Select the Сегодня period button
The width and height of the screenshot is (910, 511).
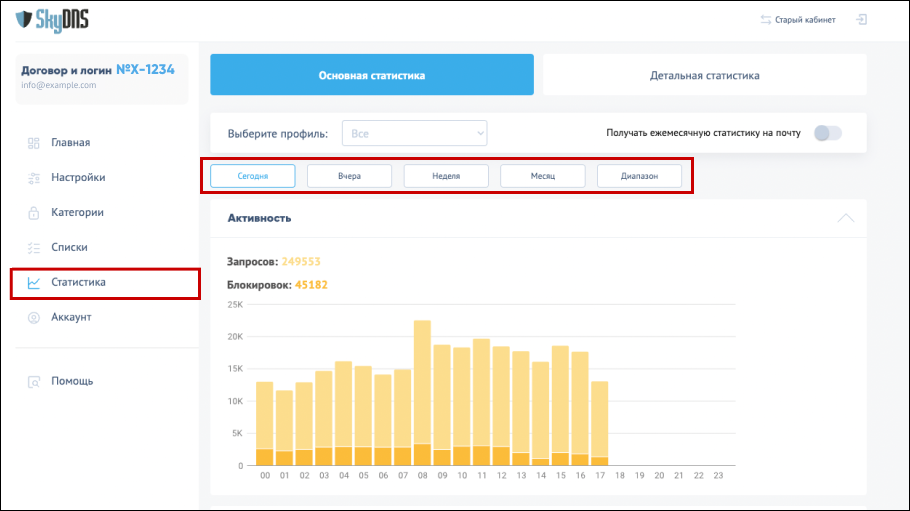coord(252,176)
